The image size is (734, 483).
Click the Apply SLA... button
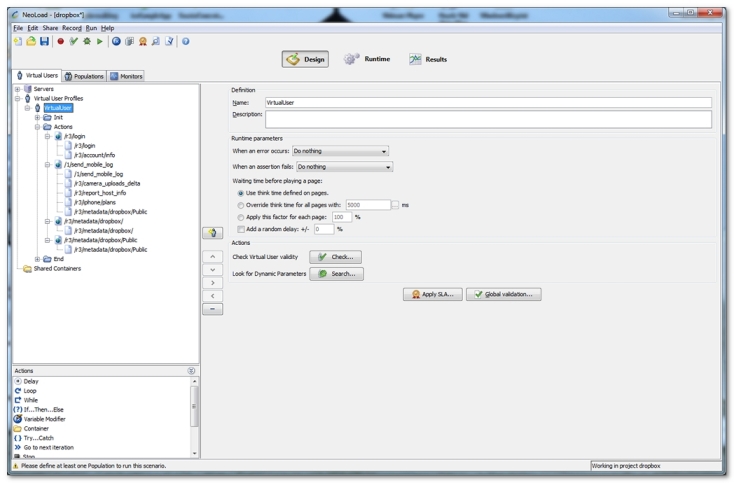[433, 294]
